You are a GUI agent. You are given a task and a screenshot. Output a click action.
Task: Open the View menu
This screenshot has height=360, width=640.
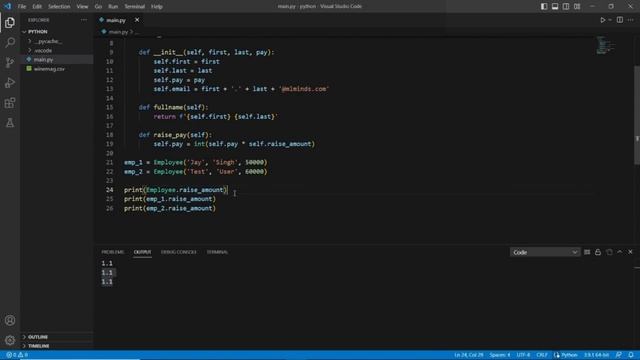[x=82, y=7]
